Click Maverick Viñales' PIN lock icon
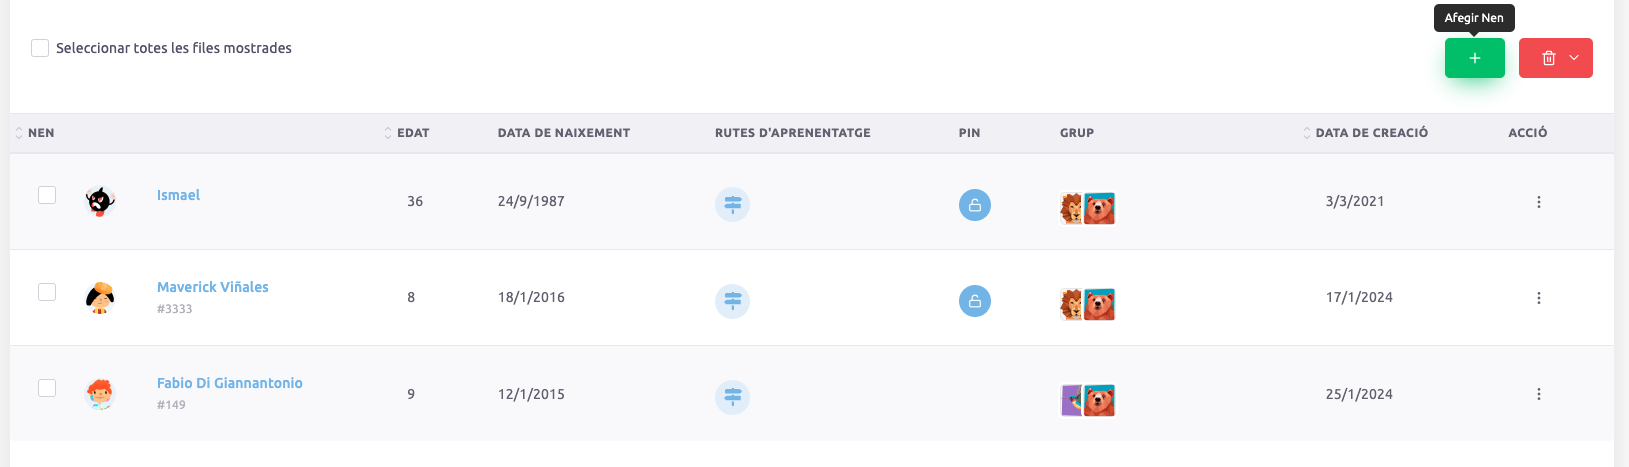The image size is (1629, 467). [x=975, y=301]
